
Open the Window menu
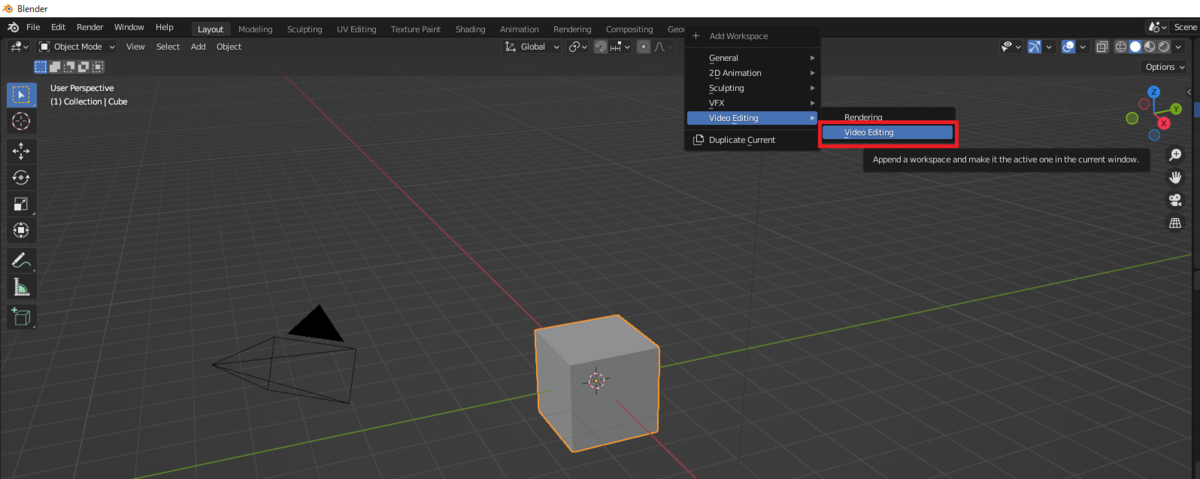pyautogui.click(x=129, y=28)
